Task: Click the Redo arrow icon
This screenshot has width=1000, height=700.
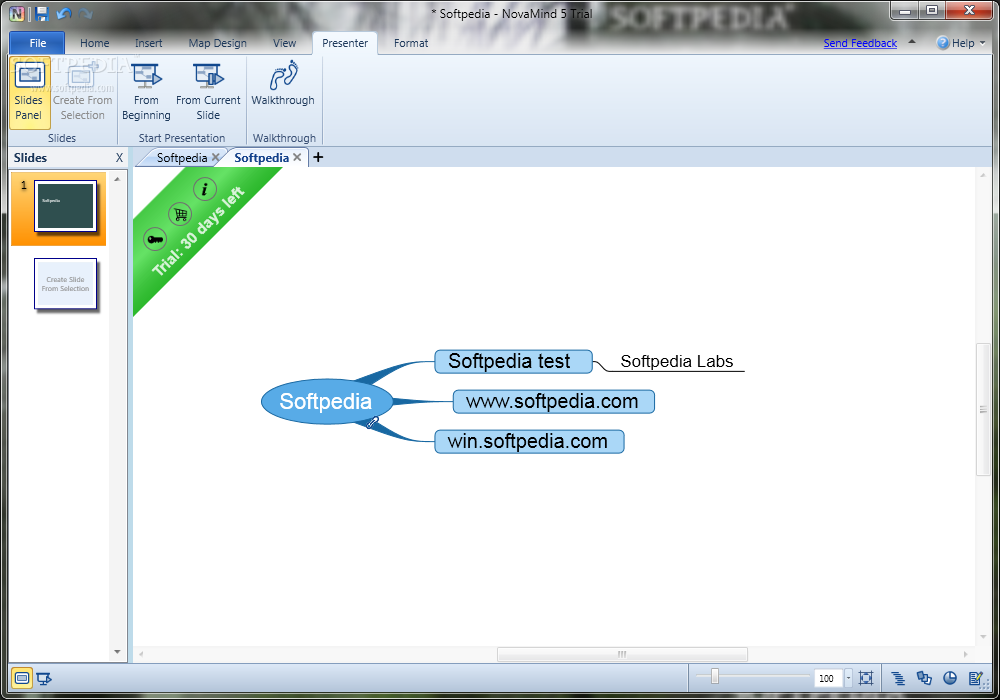Action: (x=86, y=13)
